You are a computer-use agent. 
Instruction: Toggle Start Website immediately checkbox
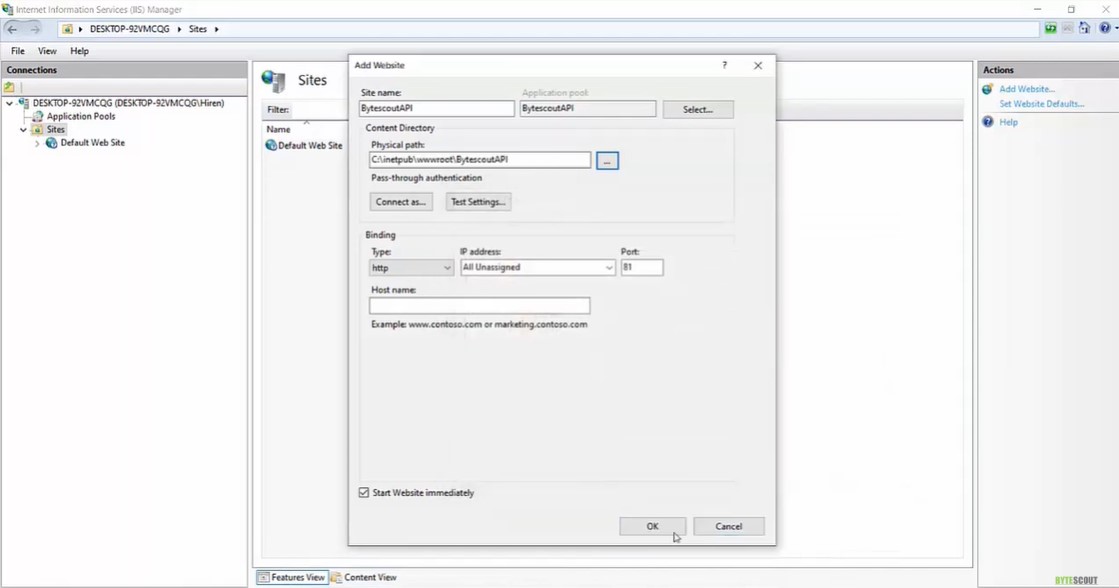[364, 493]
